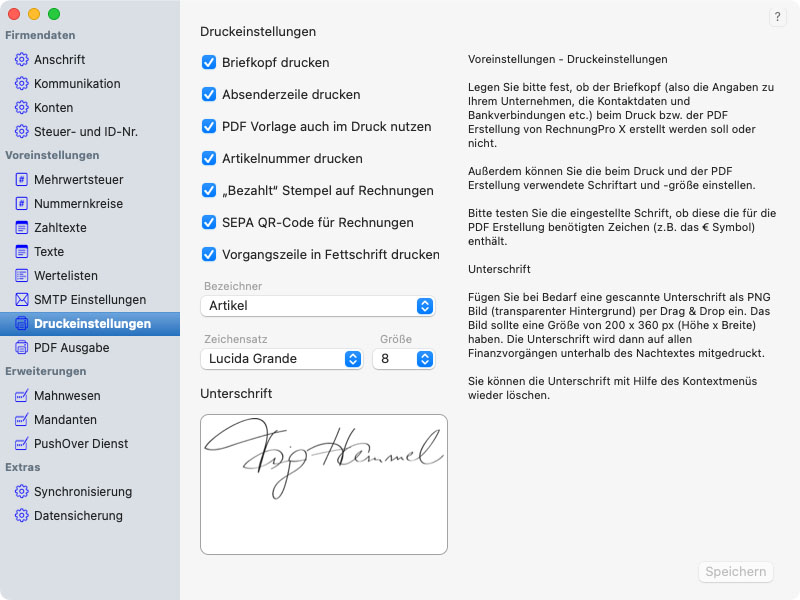Screen dimensions: 800x600
Task: Click the envelope icon for SMTP Einstellungen
Action: click(22, 300)
